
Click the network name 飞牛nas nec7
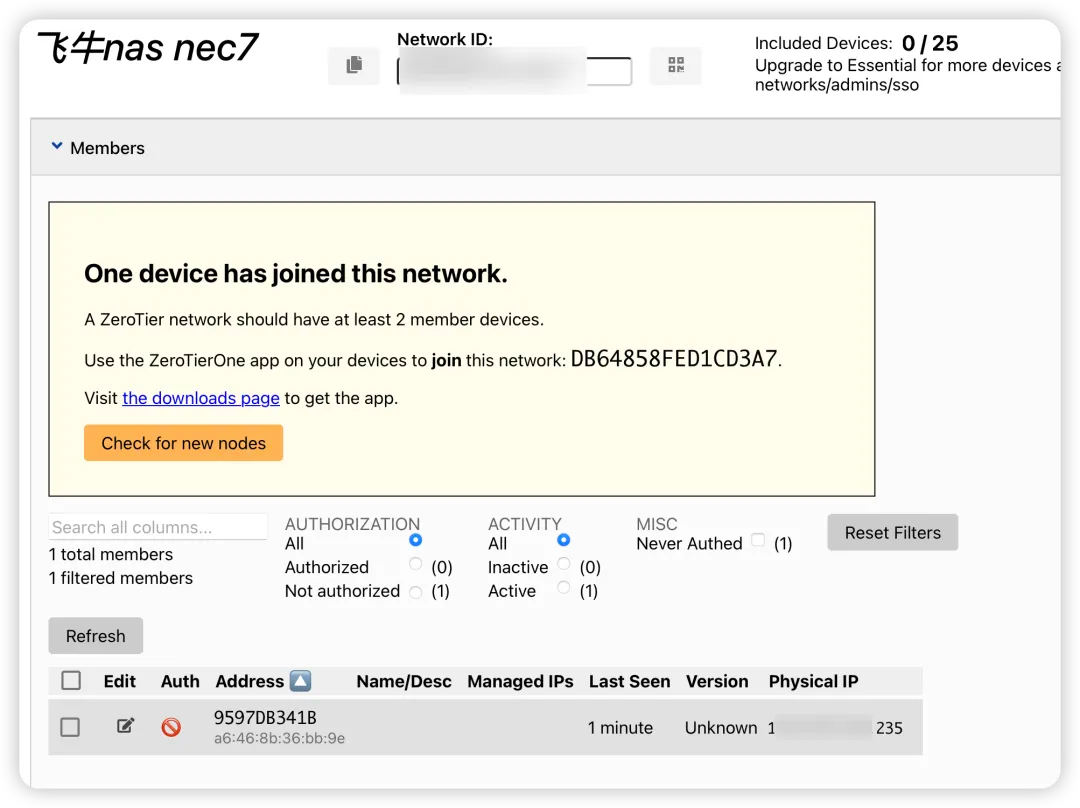(x=147, y=48)
